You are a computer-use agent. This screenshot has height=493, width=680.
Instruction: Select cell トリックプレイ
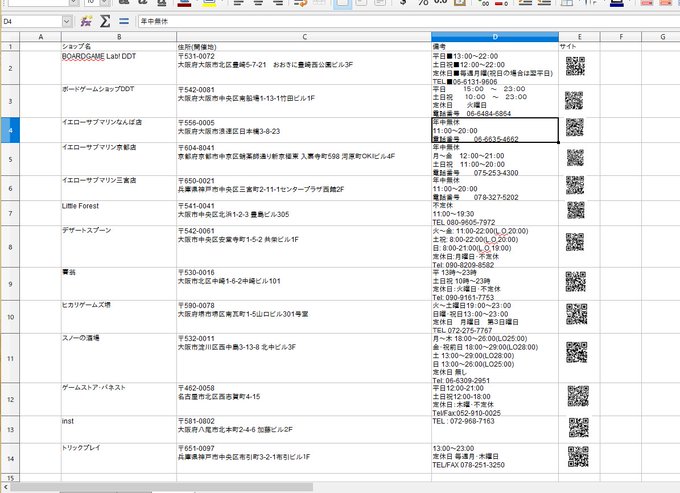coord(119,458)
